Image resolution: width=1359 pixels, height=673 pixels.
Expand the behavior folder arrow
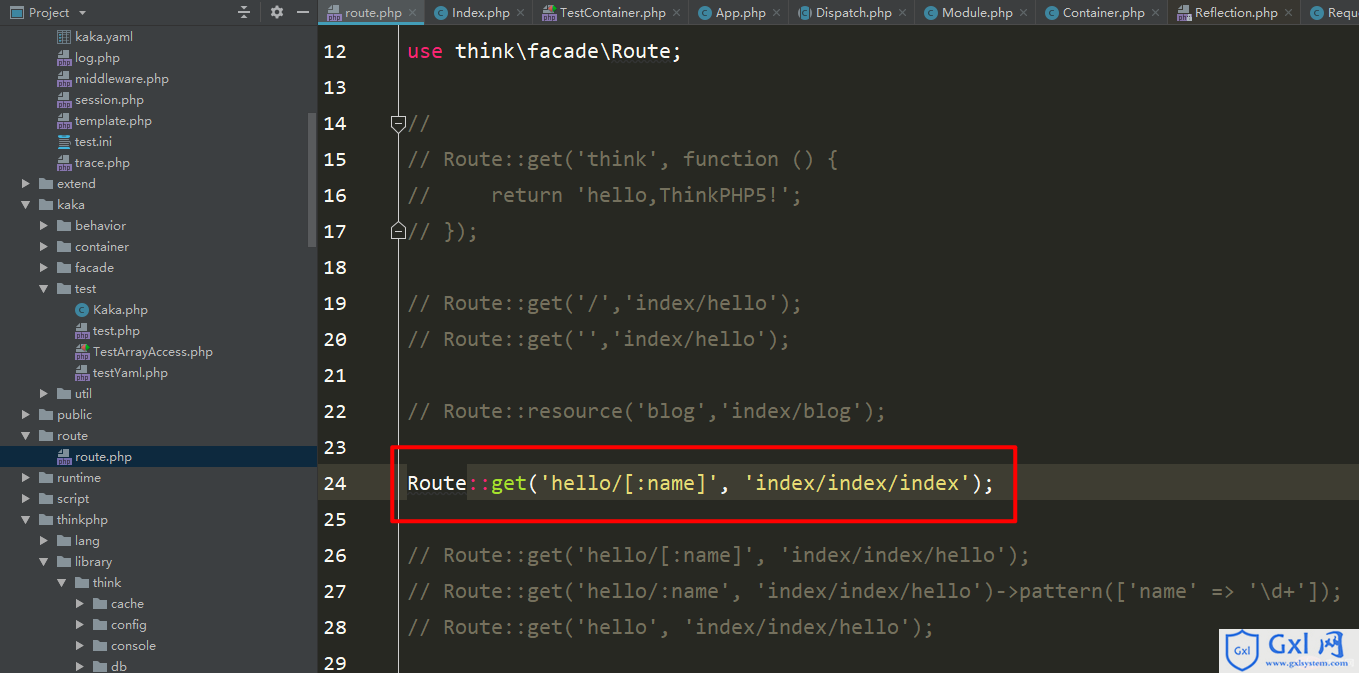[44, 226]
